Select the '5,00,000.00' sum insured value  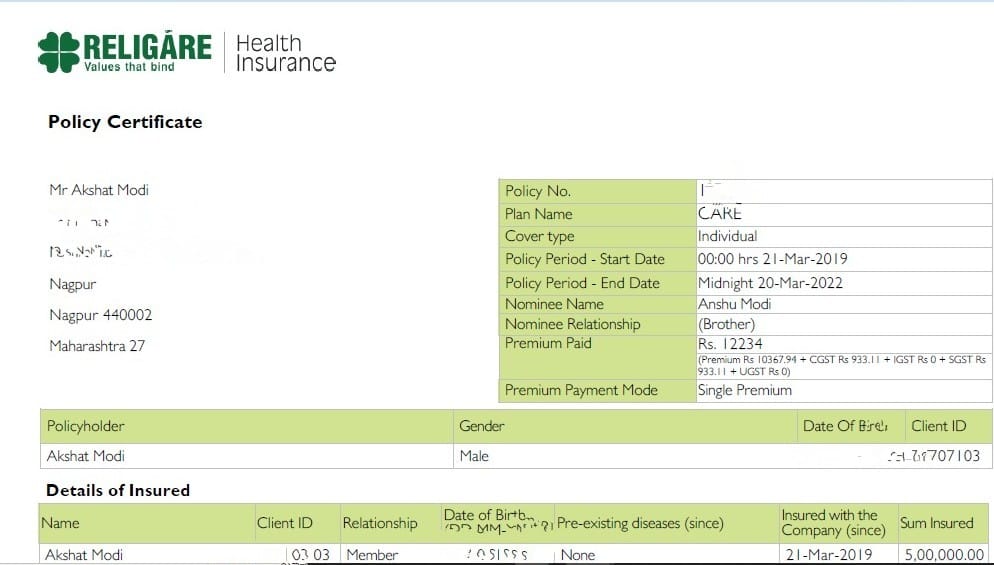pyautogui.click(x=945, y=555)
